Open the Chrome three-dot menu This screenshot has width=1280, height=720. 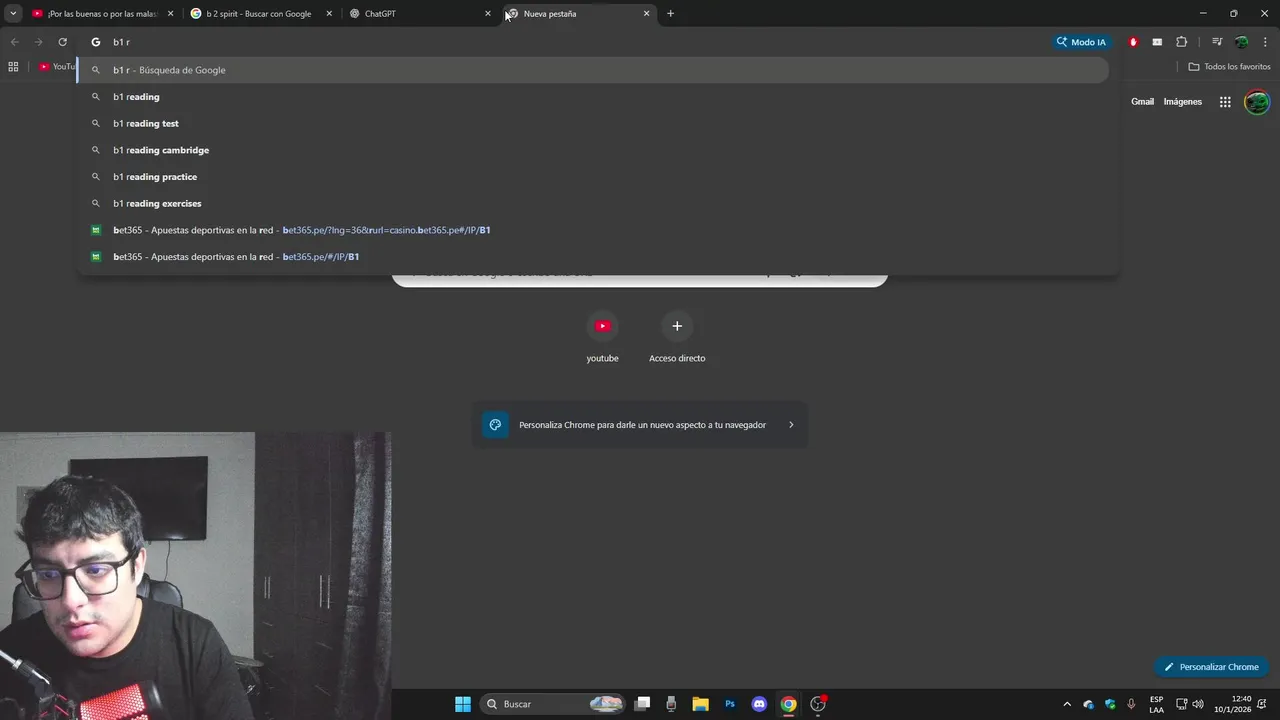(1265, 42)
